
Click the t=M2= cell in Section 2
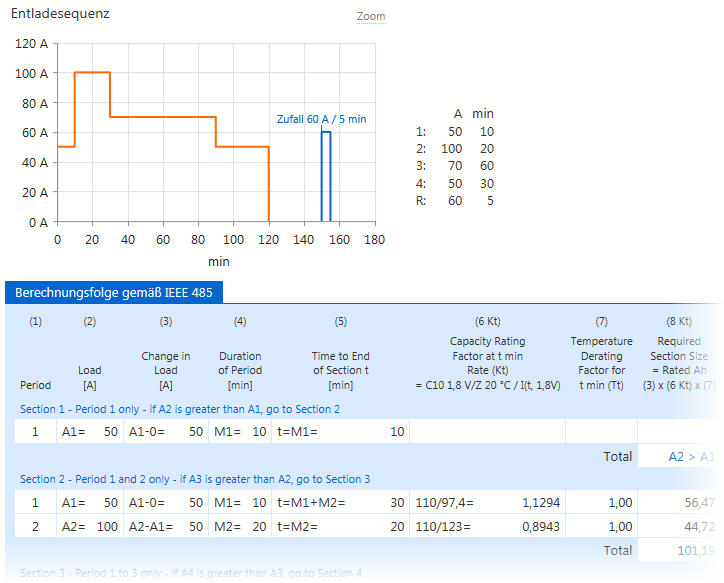340,527
